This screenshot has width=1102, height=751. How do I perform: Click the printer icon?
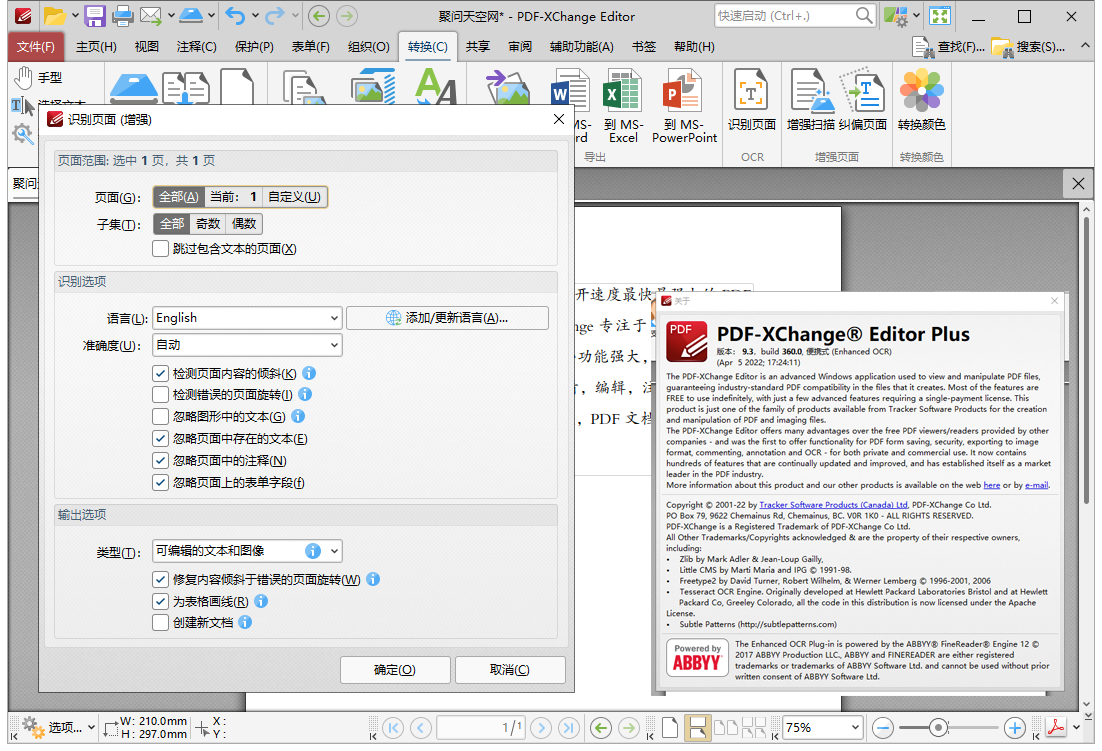coord(122,15)
